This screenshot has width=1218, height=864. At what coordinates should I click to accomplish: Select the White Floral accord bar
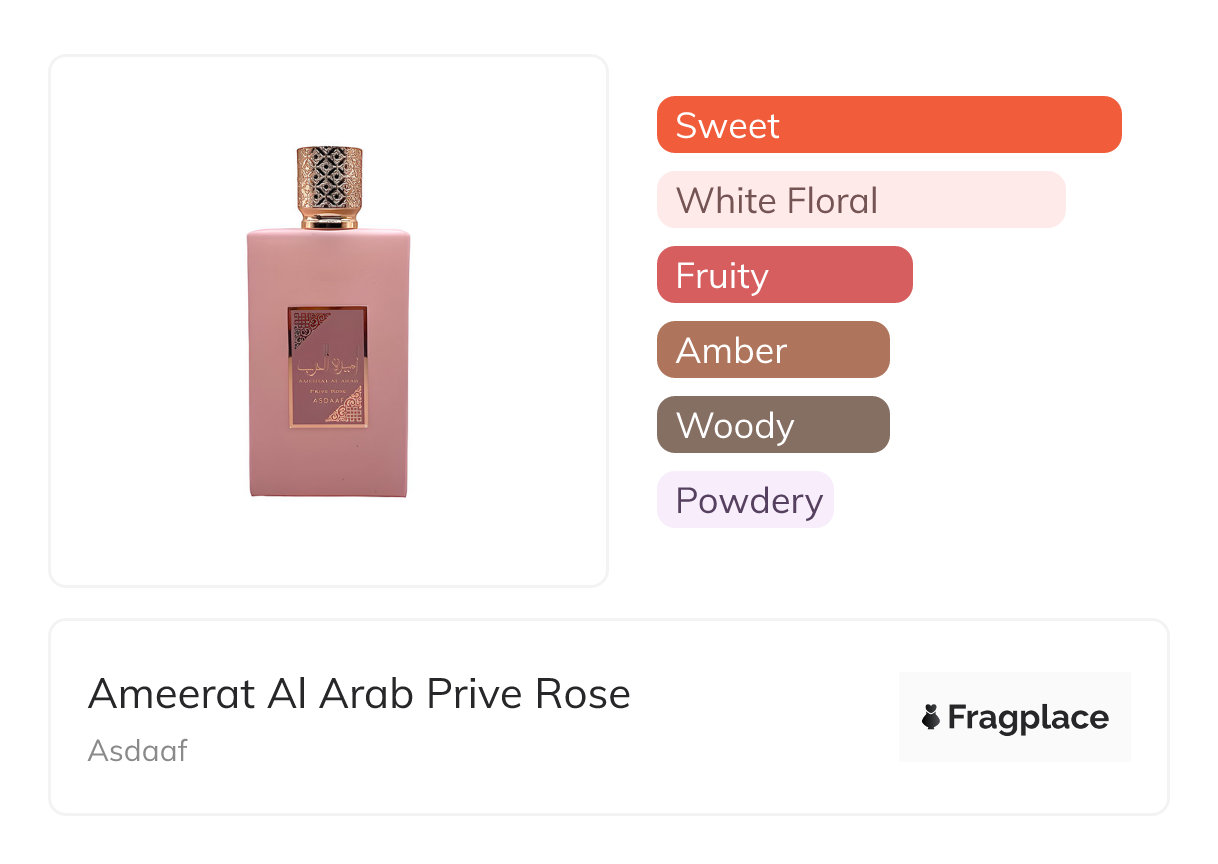click(860, 200)
